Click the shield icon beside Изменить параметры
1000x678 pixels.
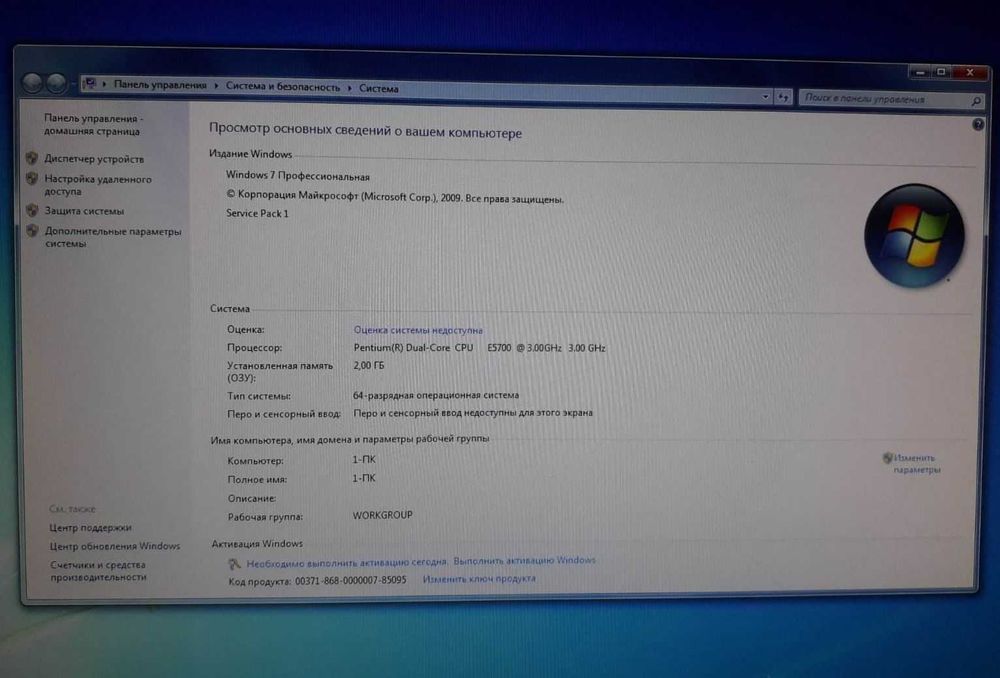[x=887, y=457]
